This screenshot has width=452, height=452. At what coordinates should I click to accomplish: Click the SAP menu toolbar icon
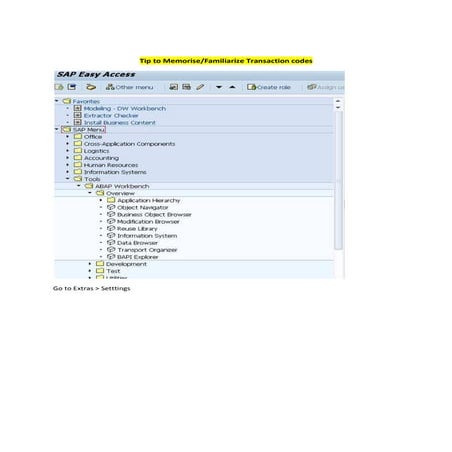tap(72, 87)
